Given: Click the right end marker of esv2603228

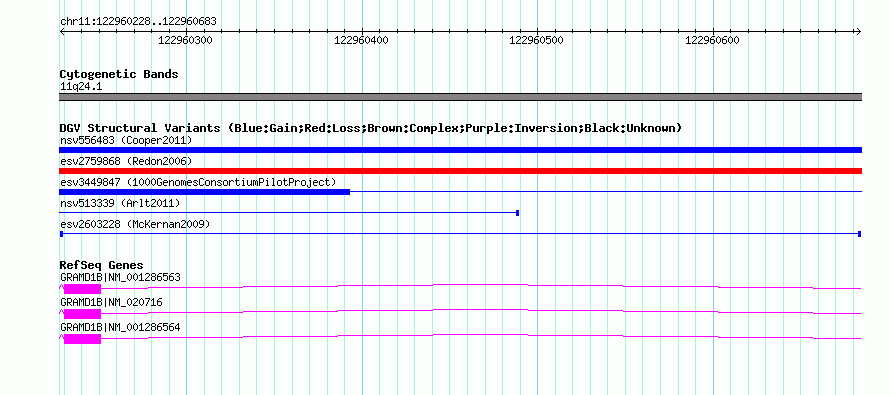Looking at the screenshot, I should (x=860, y=234).
